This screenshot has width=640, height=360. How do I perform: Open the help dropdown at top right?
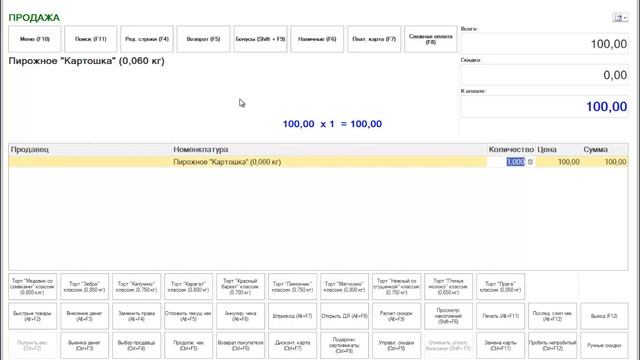[x=620, y=18]
